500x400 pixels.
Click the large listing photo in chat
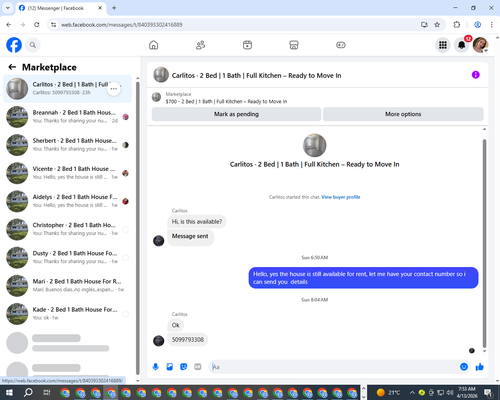(314, 145)
